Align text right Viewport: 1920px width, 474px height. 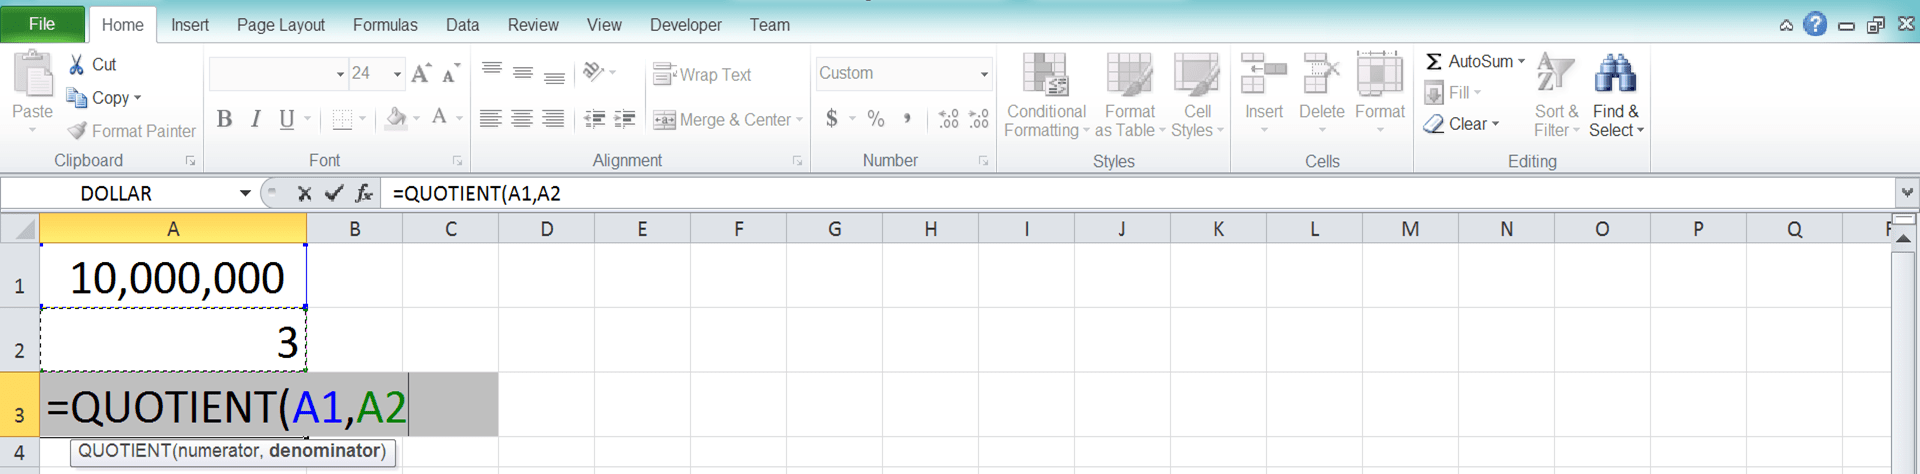point(552,119)
